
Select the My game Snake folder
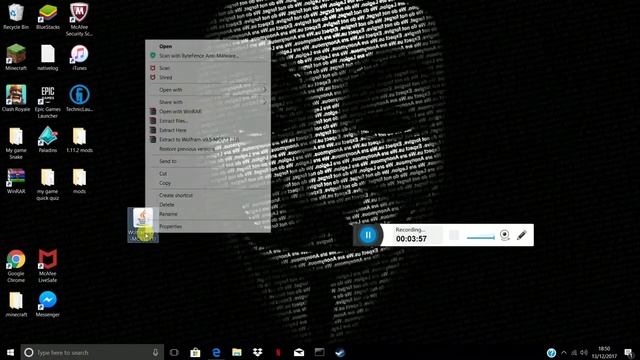point(16,143)
